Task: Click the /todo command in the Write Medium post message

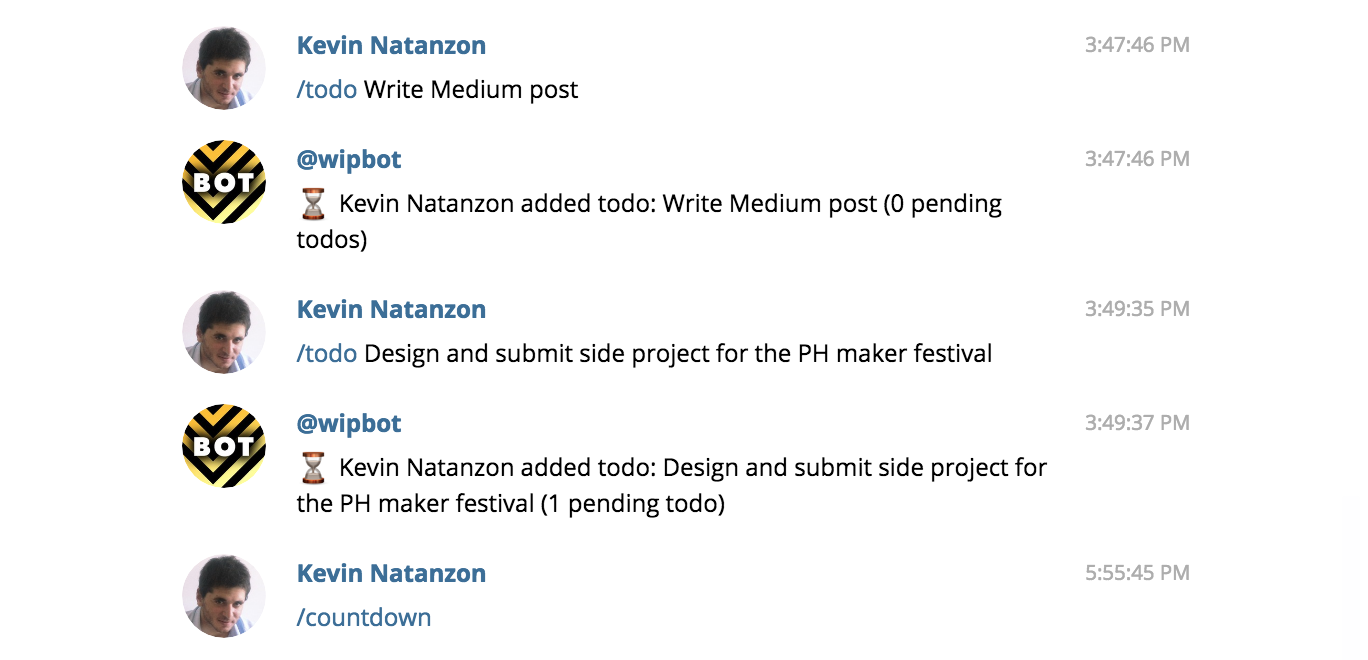Action: coord(327,89)
